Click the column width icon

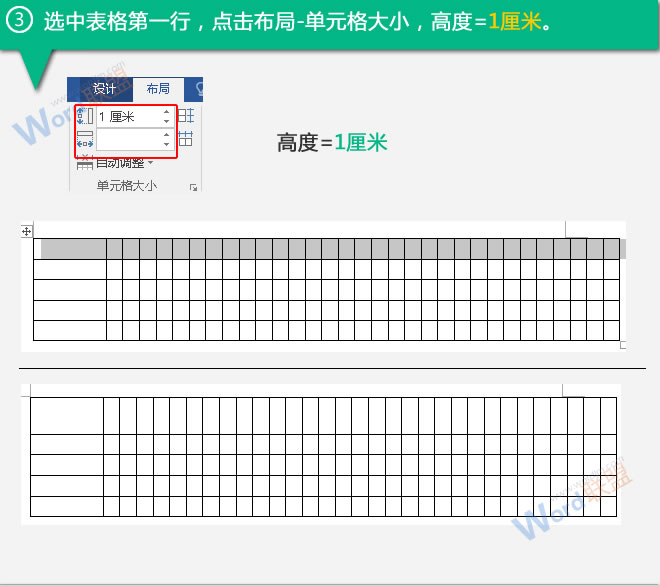point(85,139)
